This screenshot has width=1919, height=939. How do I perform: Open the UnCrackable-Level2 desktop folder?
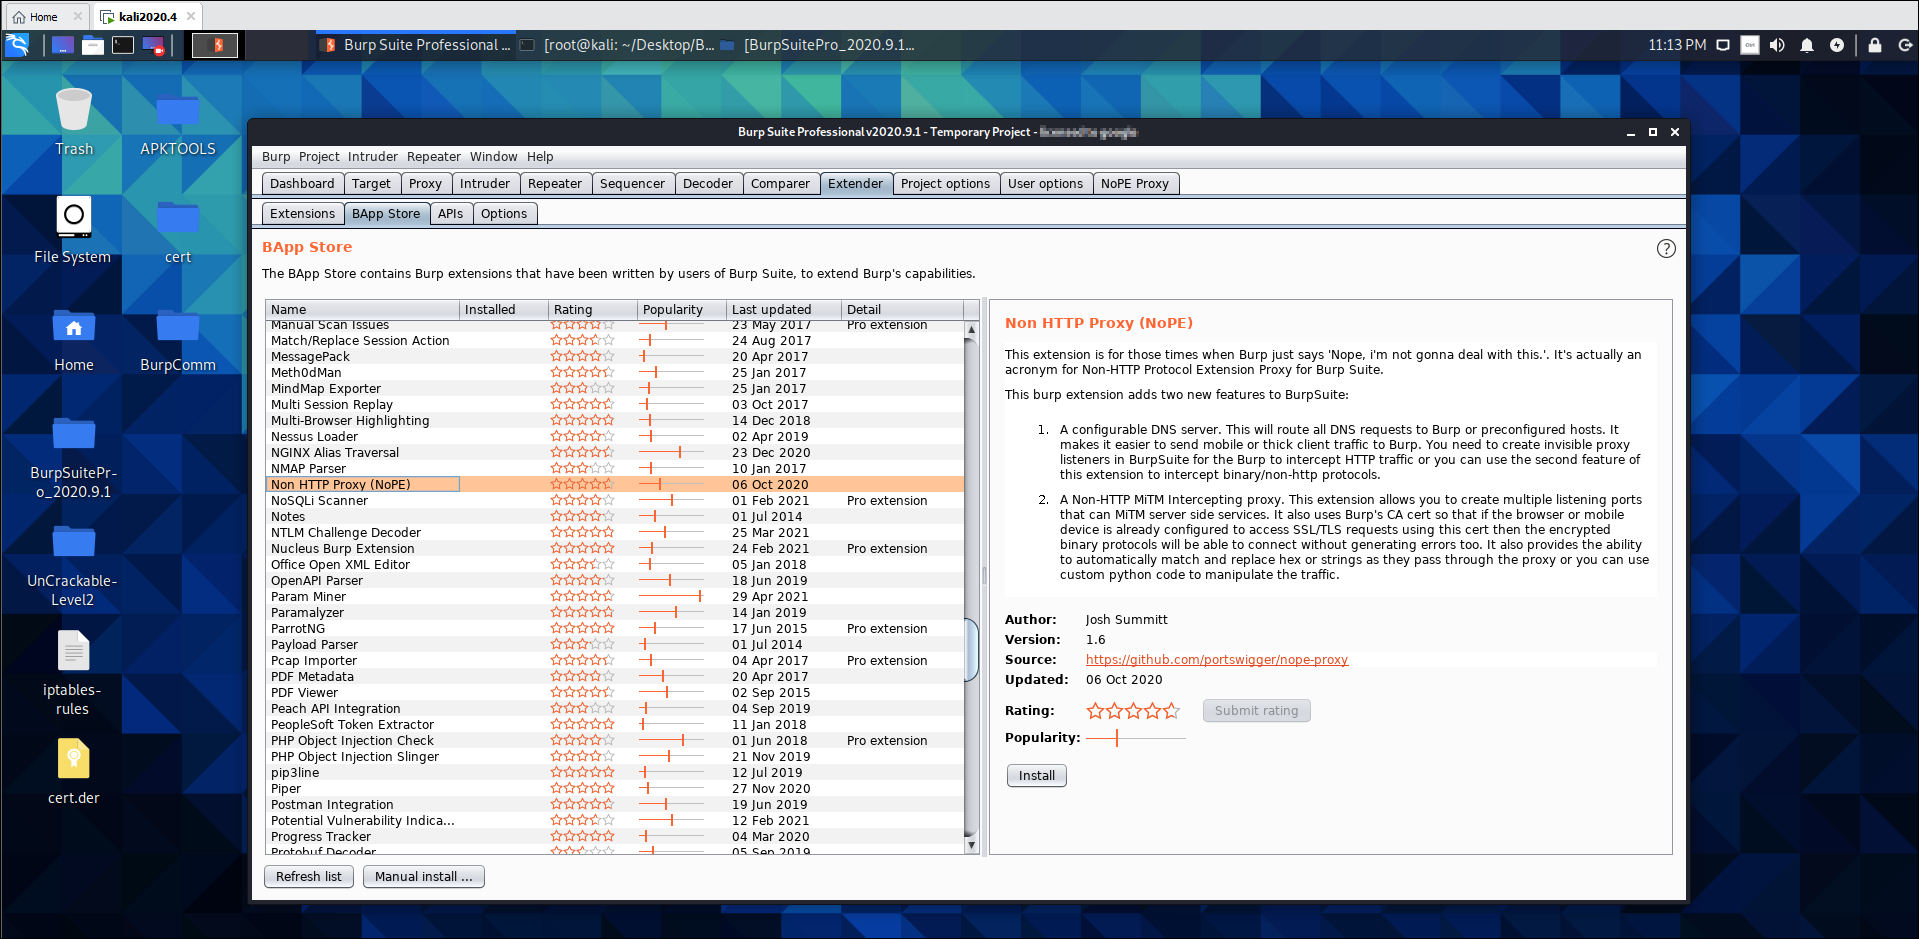(74, 565)
